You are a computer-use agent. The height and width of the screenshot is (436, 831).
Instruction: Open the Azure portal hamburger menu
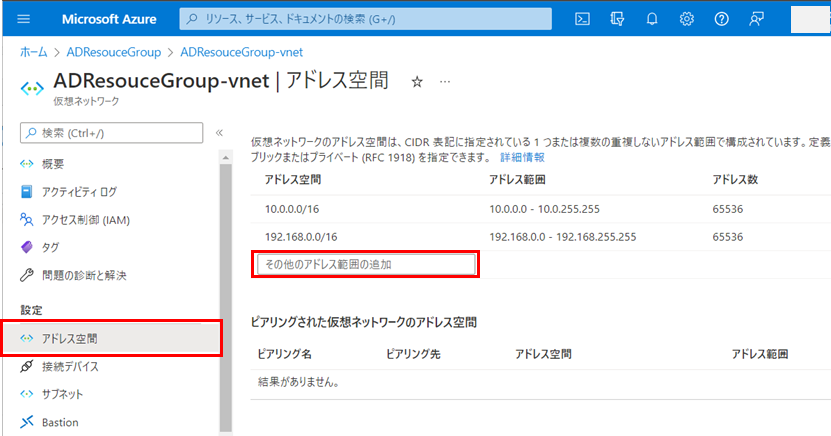coord(23,19)
